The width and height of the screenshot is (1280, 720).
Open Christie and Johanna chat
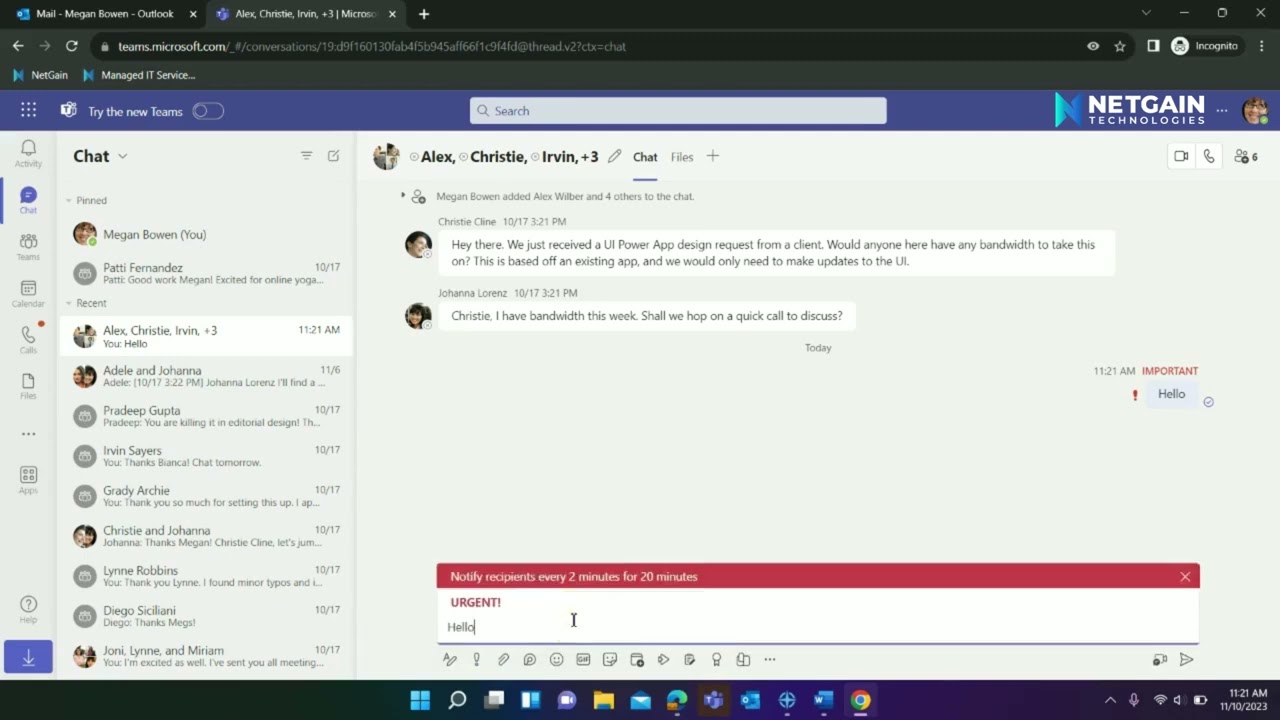pos(206,536)
